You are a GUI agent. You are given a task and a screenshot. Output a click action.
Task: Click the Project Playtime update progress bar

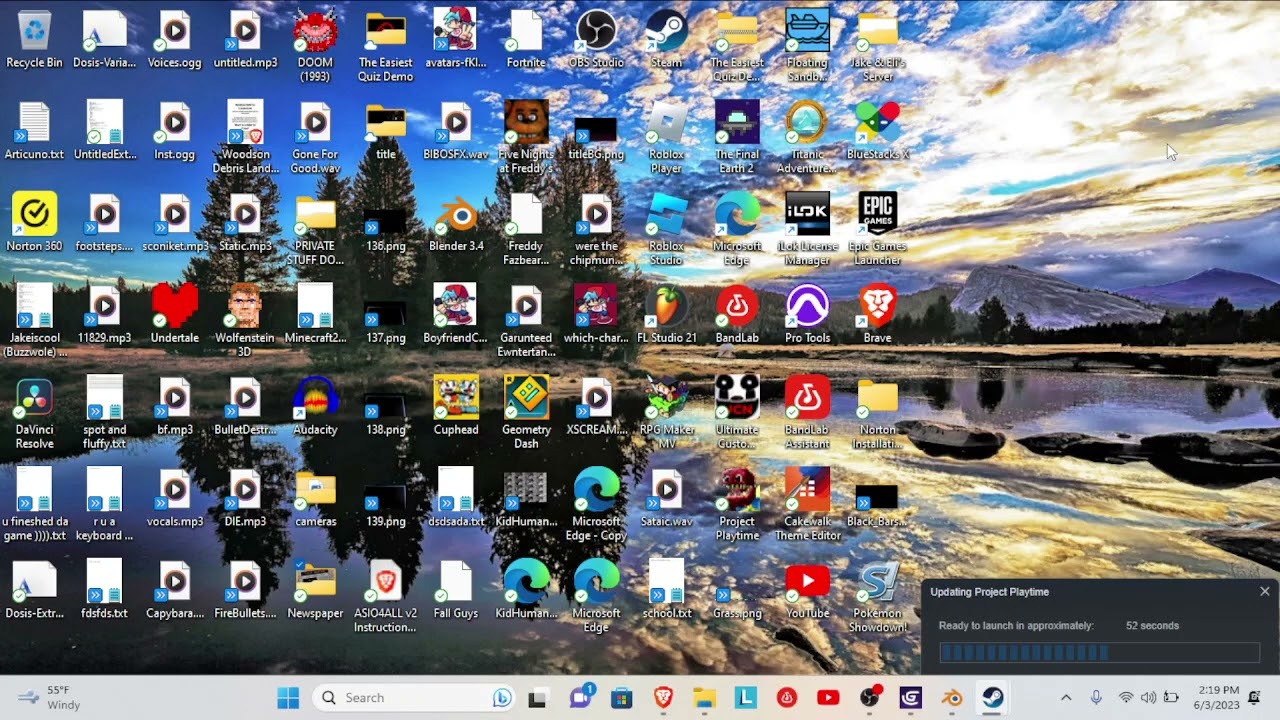point(1099,653)
